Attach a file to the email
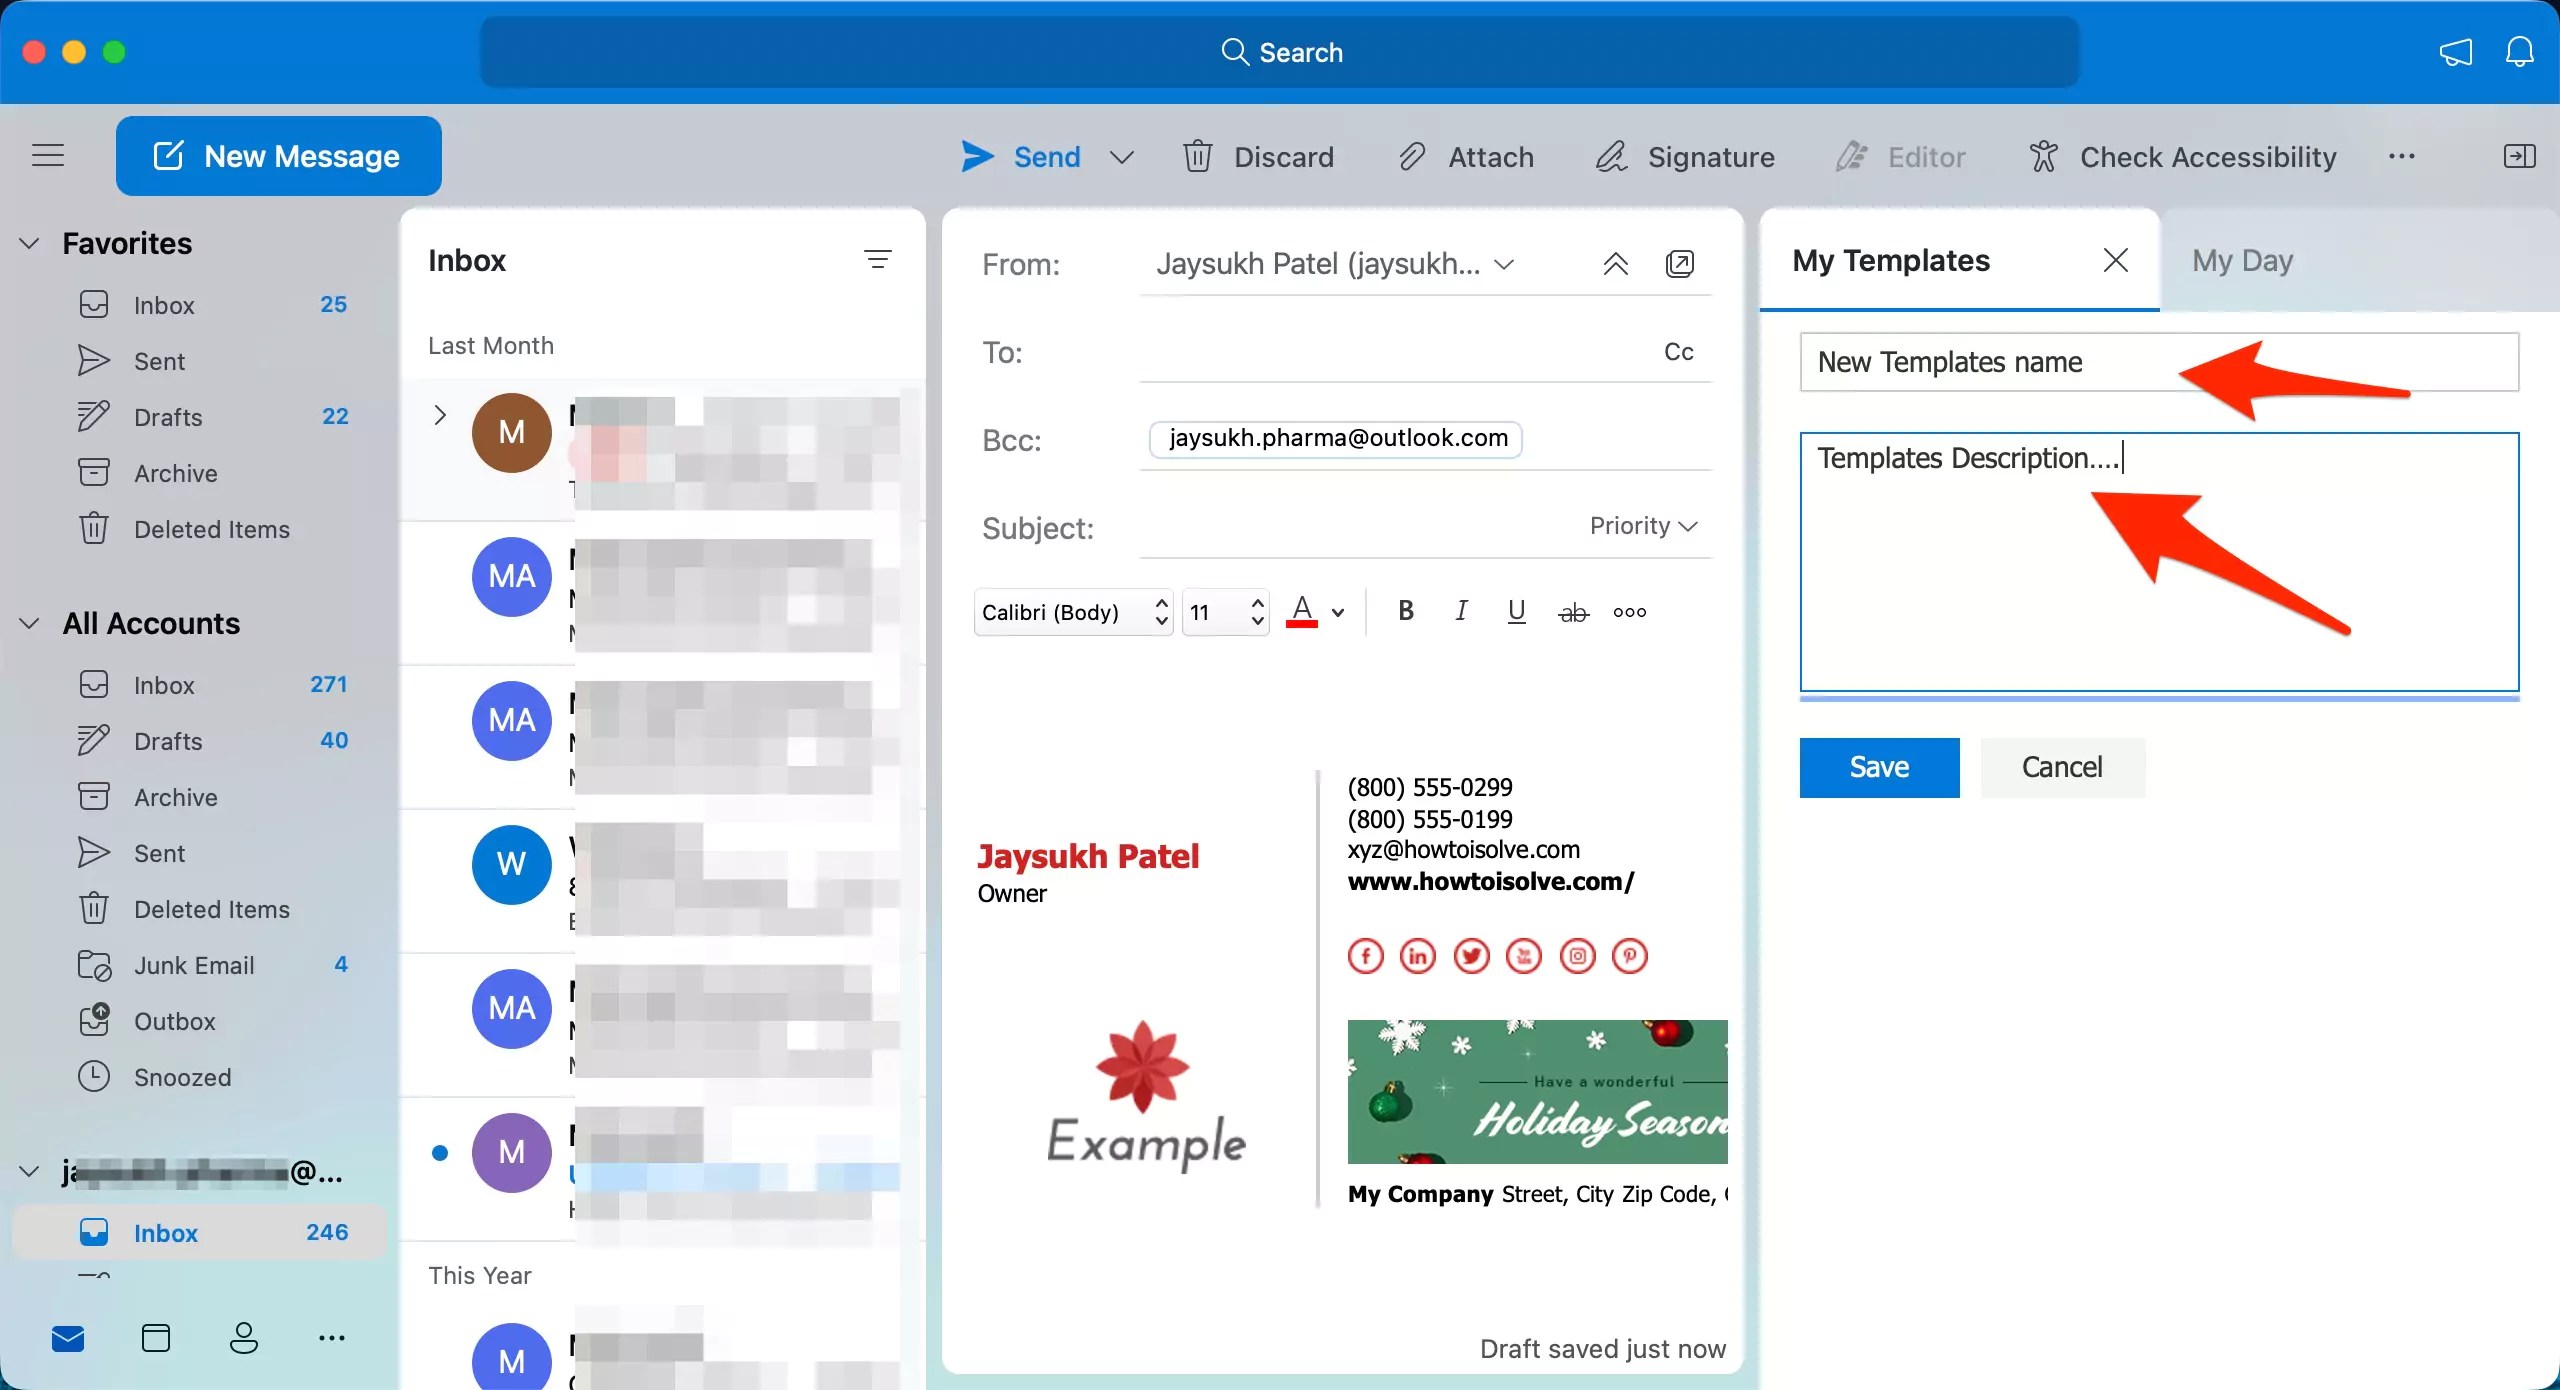 click(x=1466, y=156)
